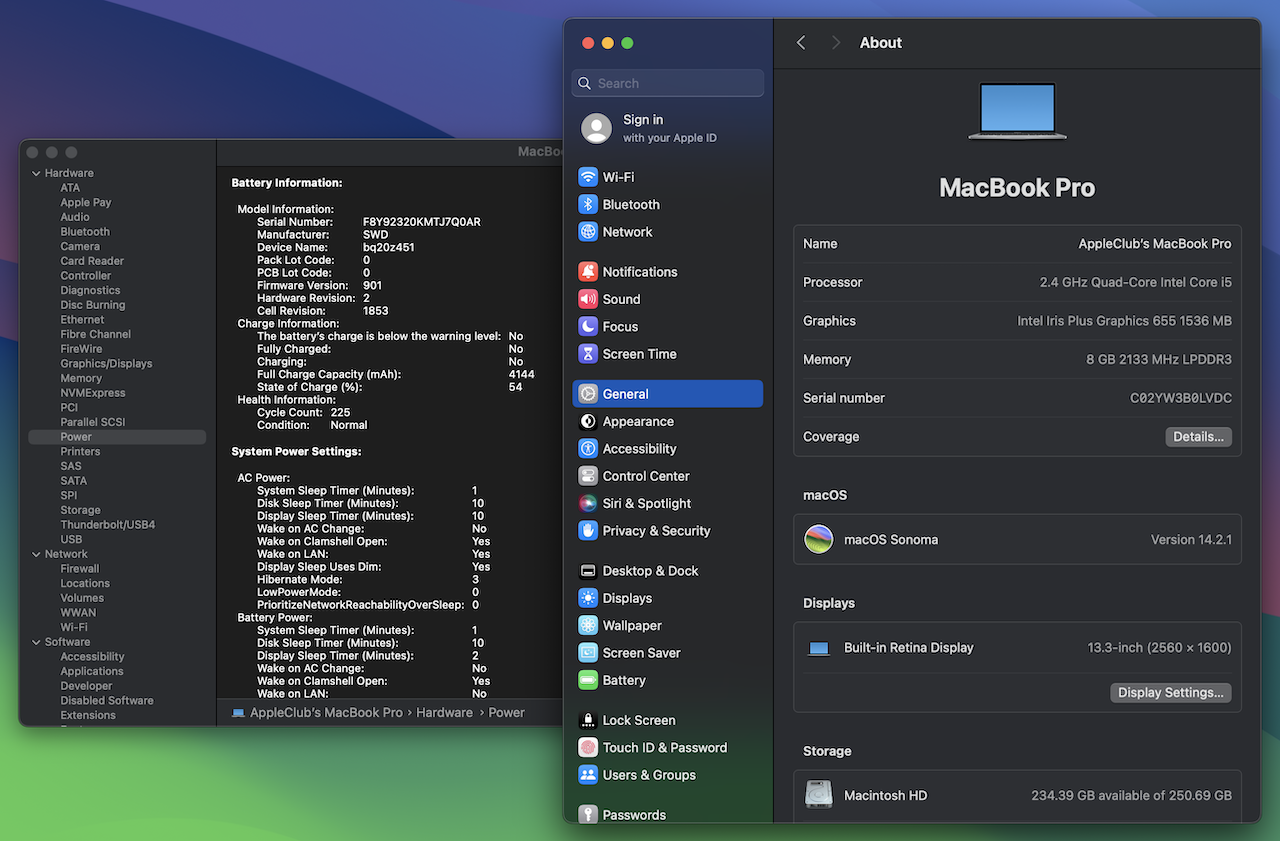
Task: Select the Screen Time hourglass icon
Action: (x=588, y=354)
